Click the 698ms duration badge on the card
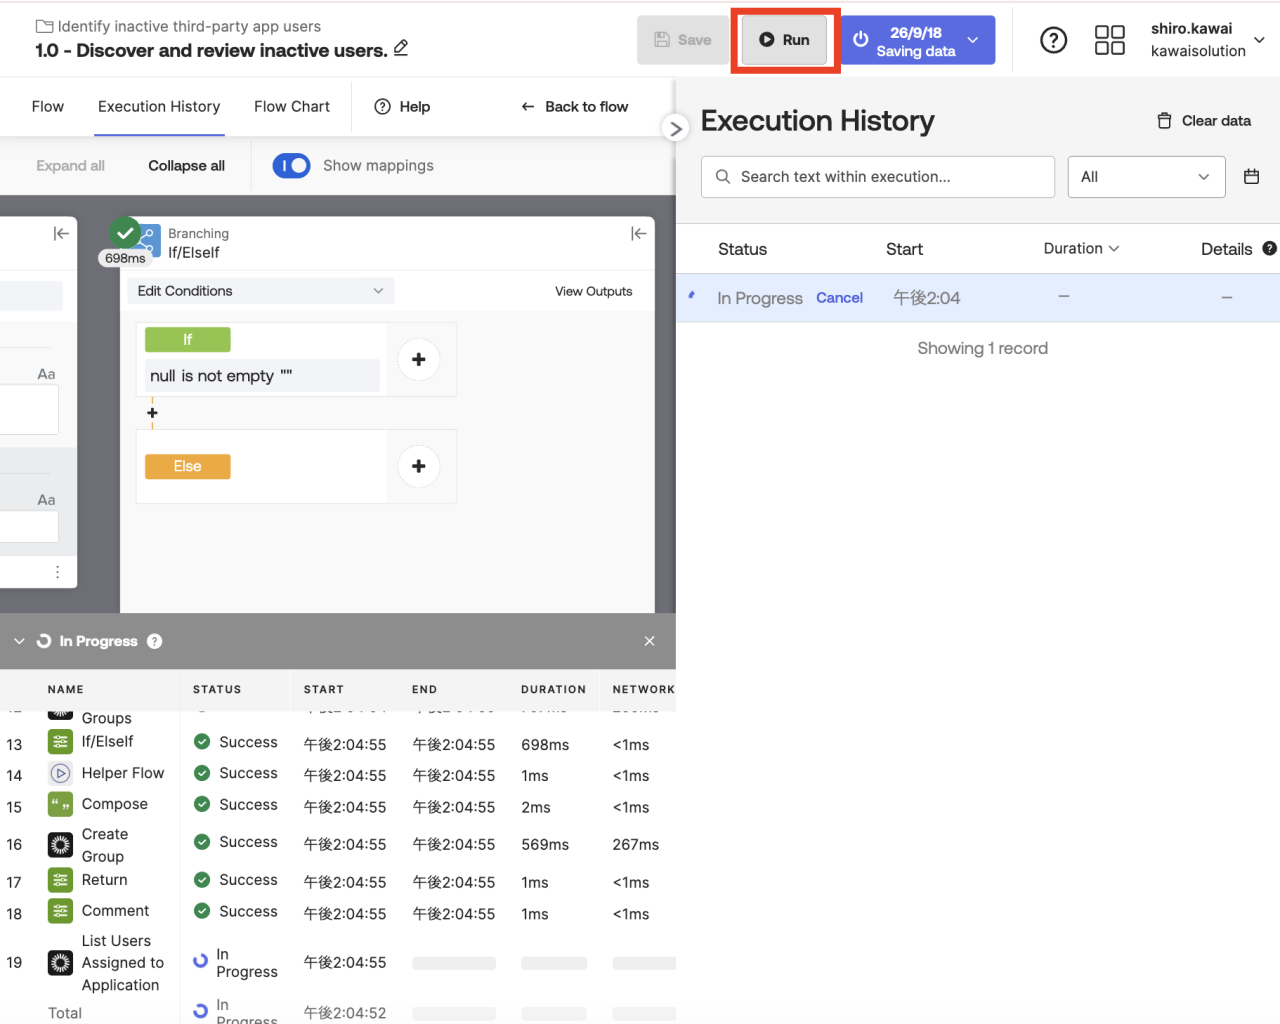Viewport: 1280px width, 1024px height. pos(125,258)
